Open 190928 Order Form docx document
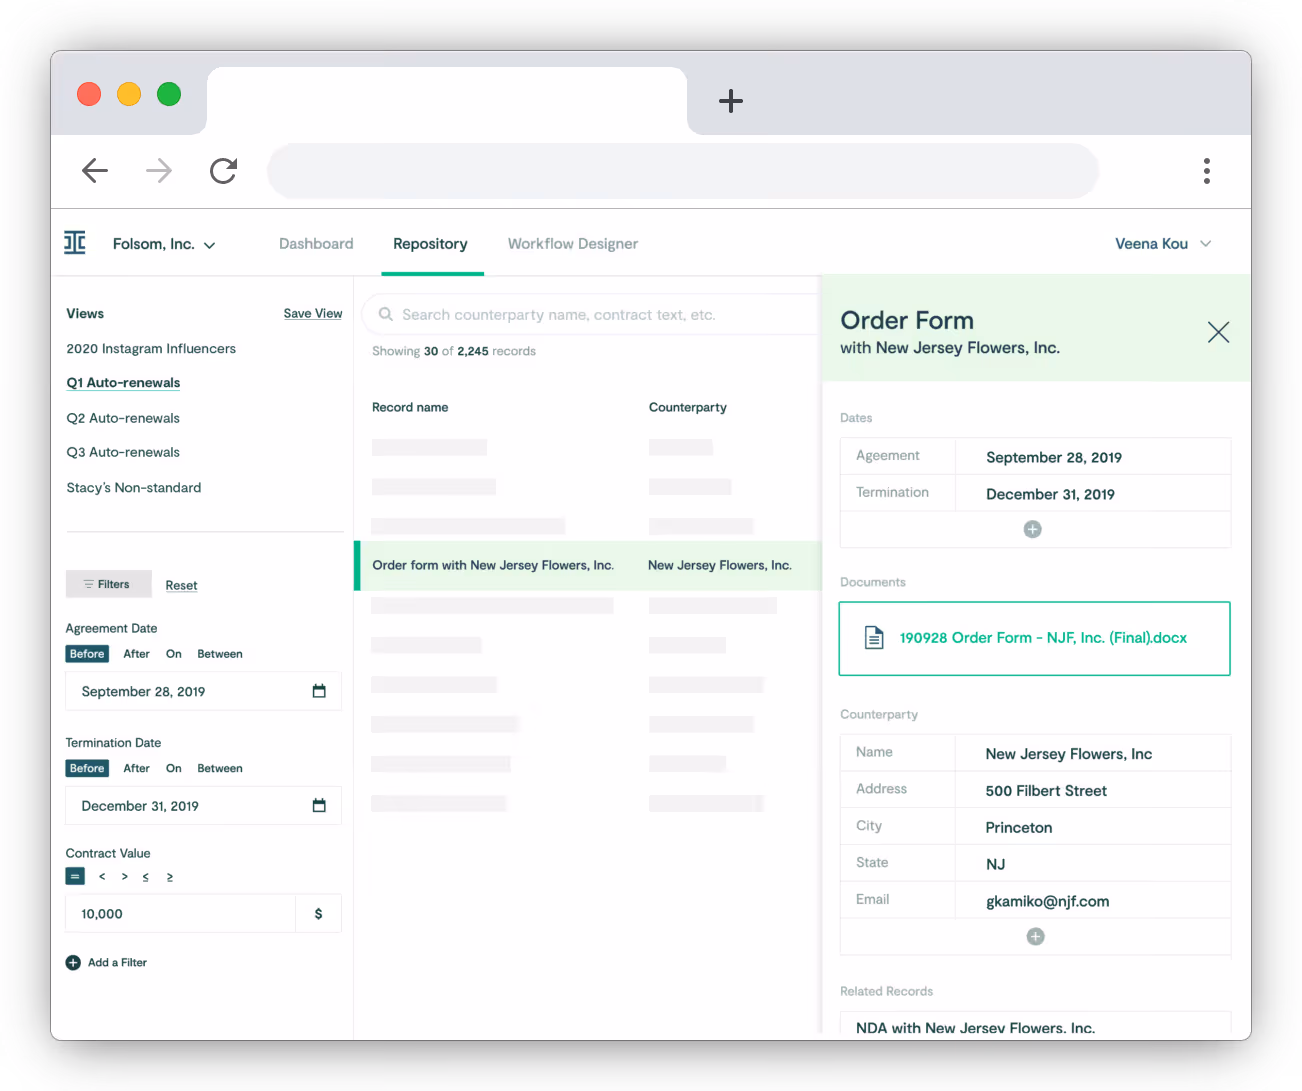Image resolution: width=1302 pixels, height=1091 pixels. (1034, 638)
